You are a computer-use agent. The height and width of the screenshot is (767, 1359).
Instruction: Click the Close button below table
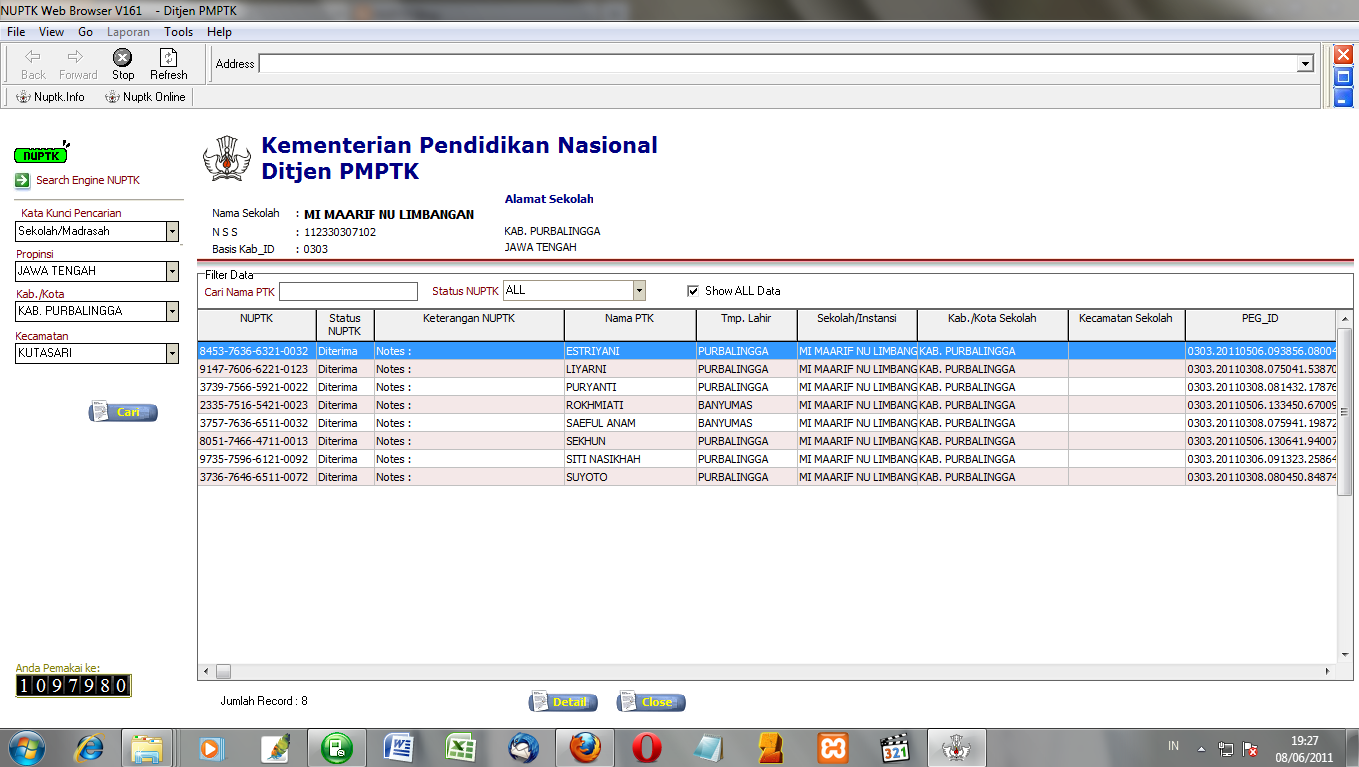[x=651, y=702]
